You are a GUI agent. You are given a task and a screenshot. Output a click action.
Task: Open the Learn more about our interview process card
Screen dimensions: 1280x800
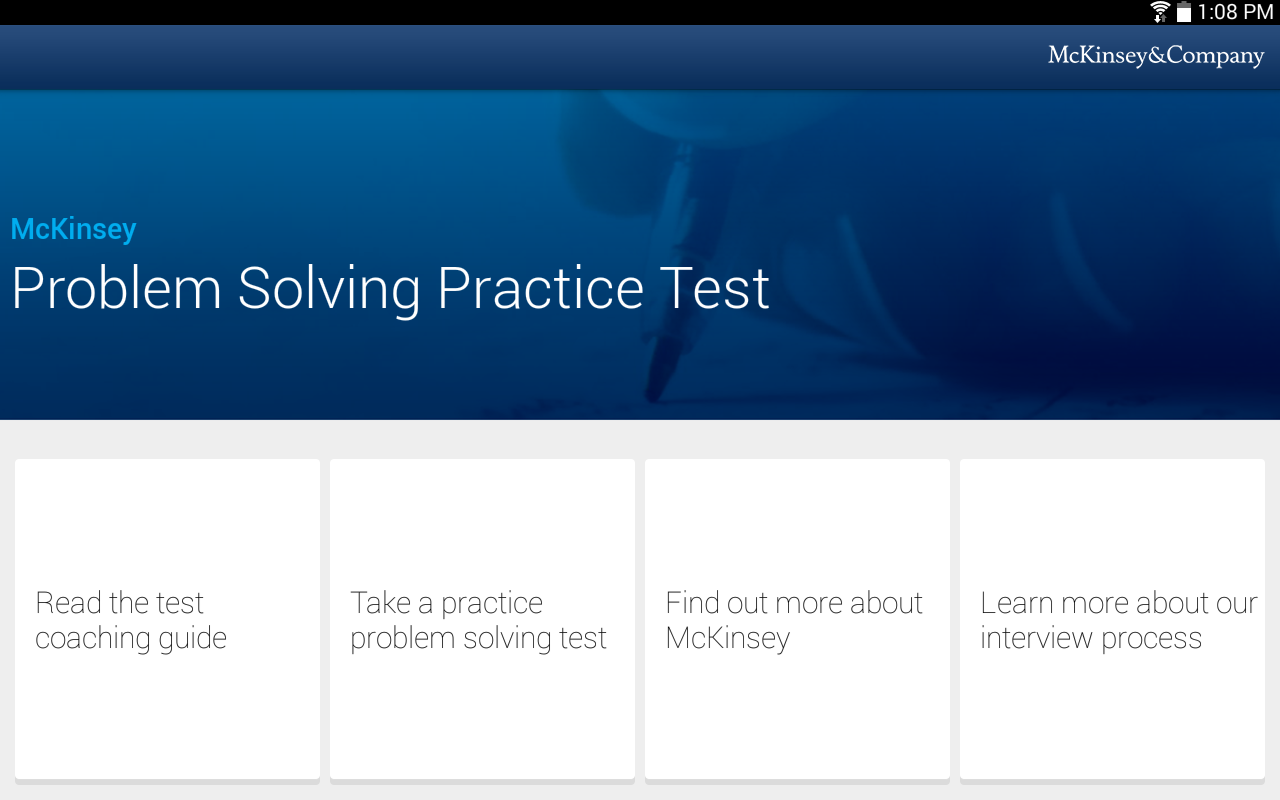tap(1112, 619)
